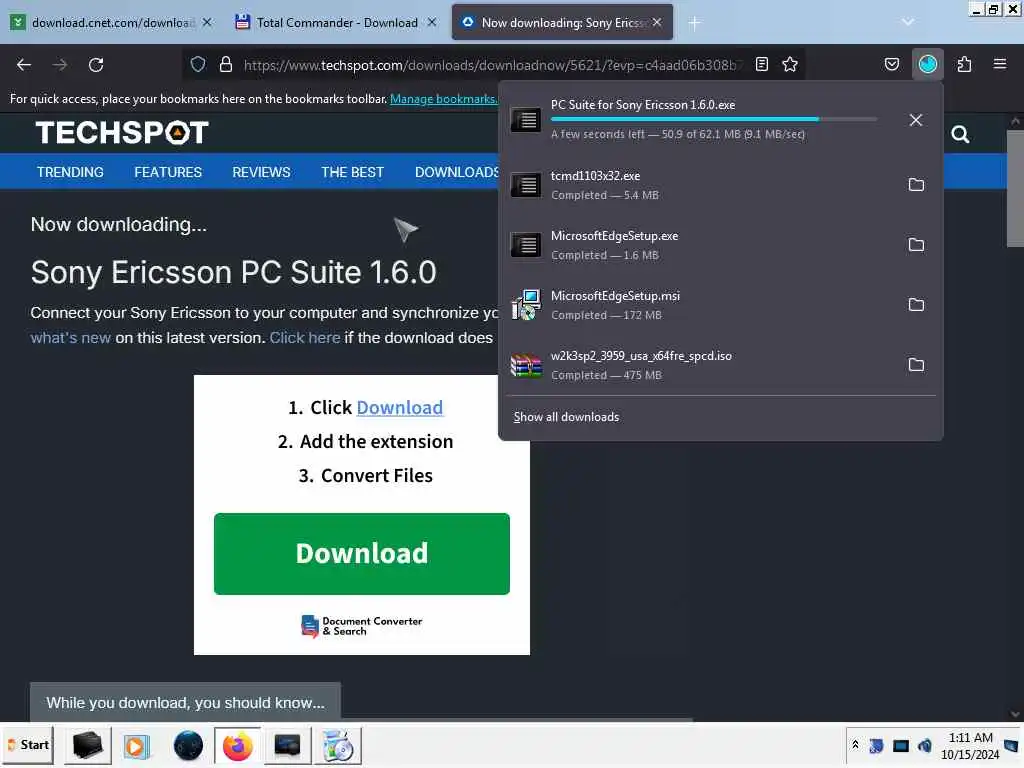Image resolution: width=1024 pixels, height=768 pixels.
Task: Open the DOWNLOADS menu item
Action: pyautogui.click(x=456, y=172)
